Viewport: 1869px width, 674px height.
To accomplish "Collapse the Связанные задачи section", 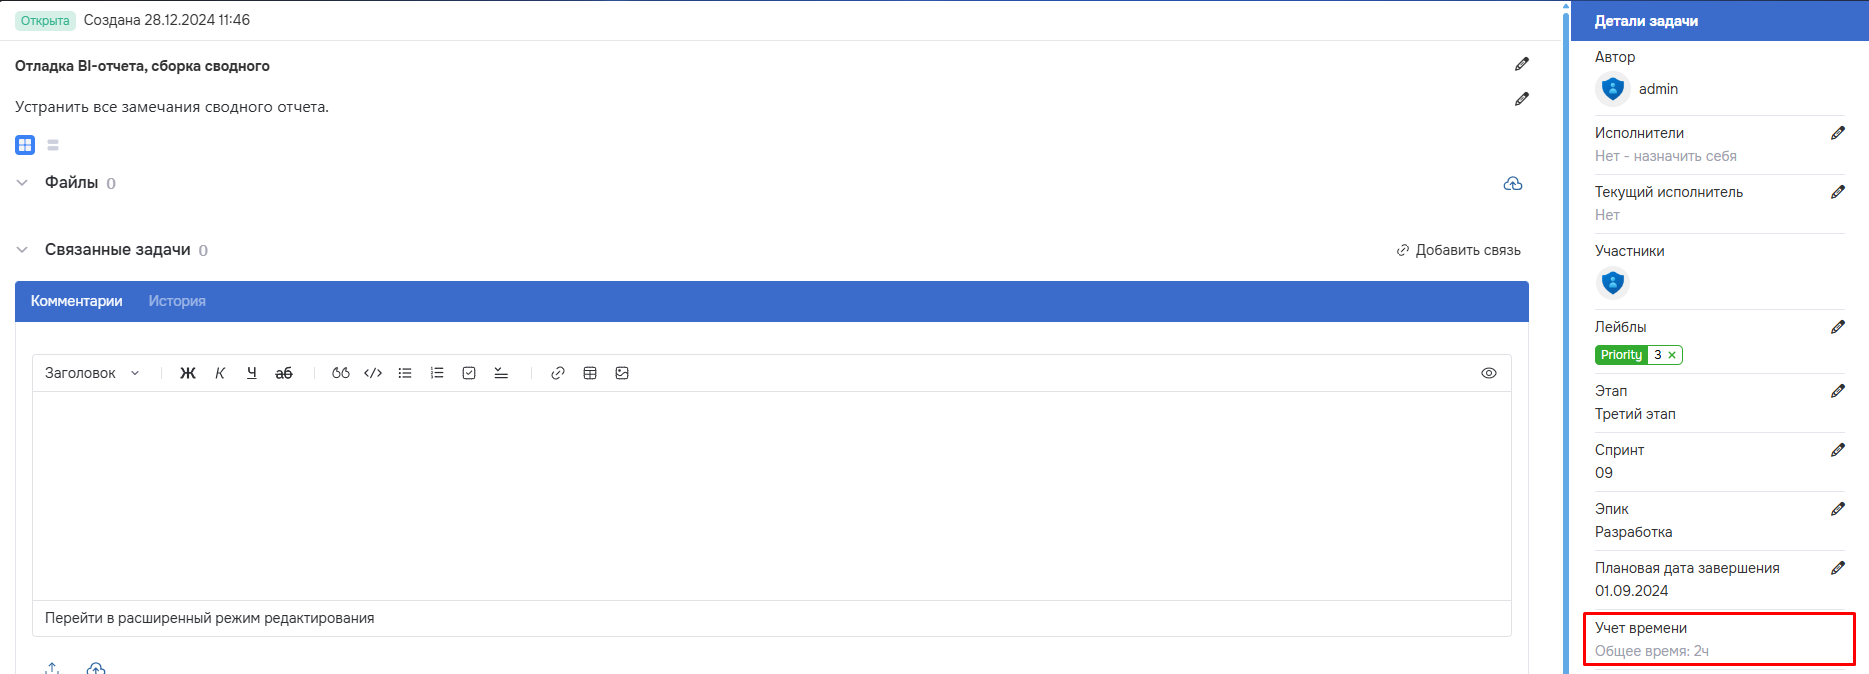I will click(x=22, y=250).
